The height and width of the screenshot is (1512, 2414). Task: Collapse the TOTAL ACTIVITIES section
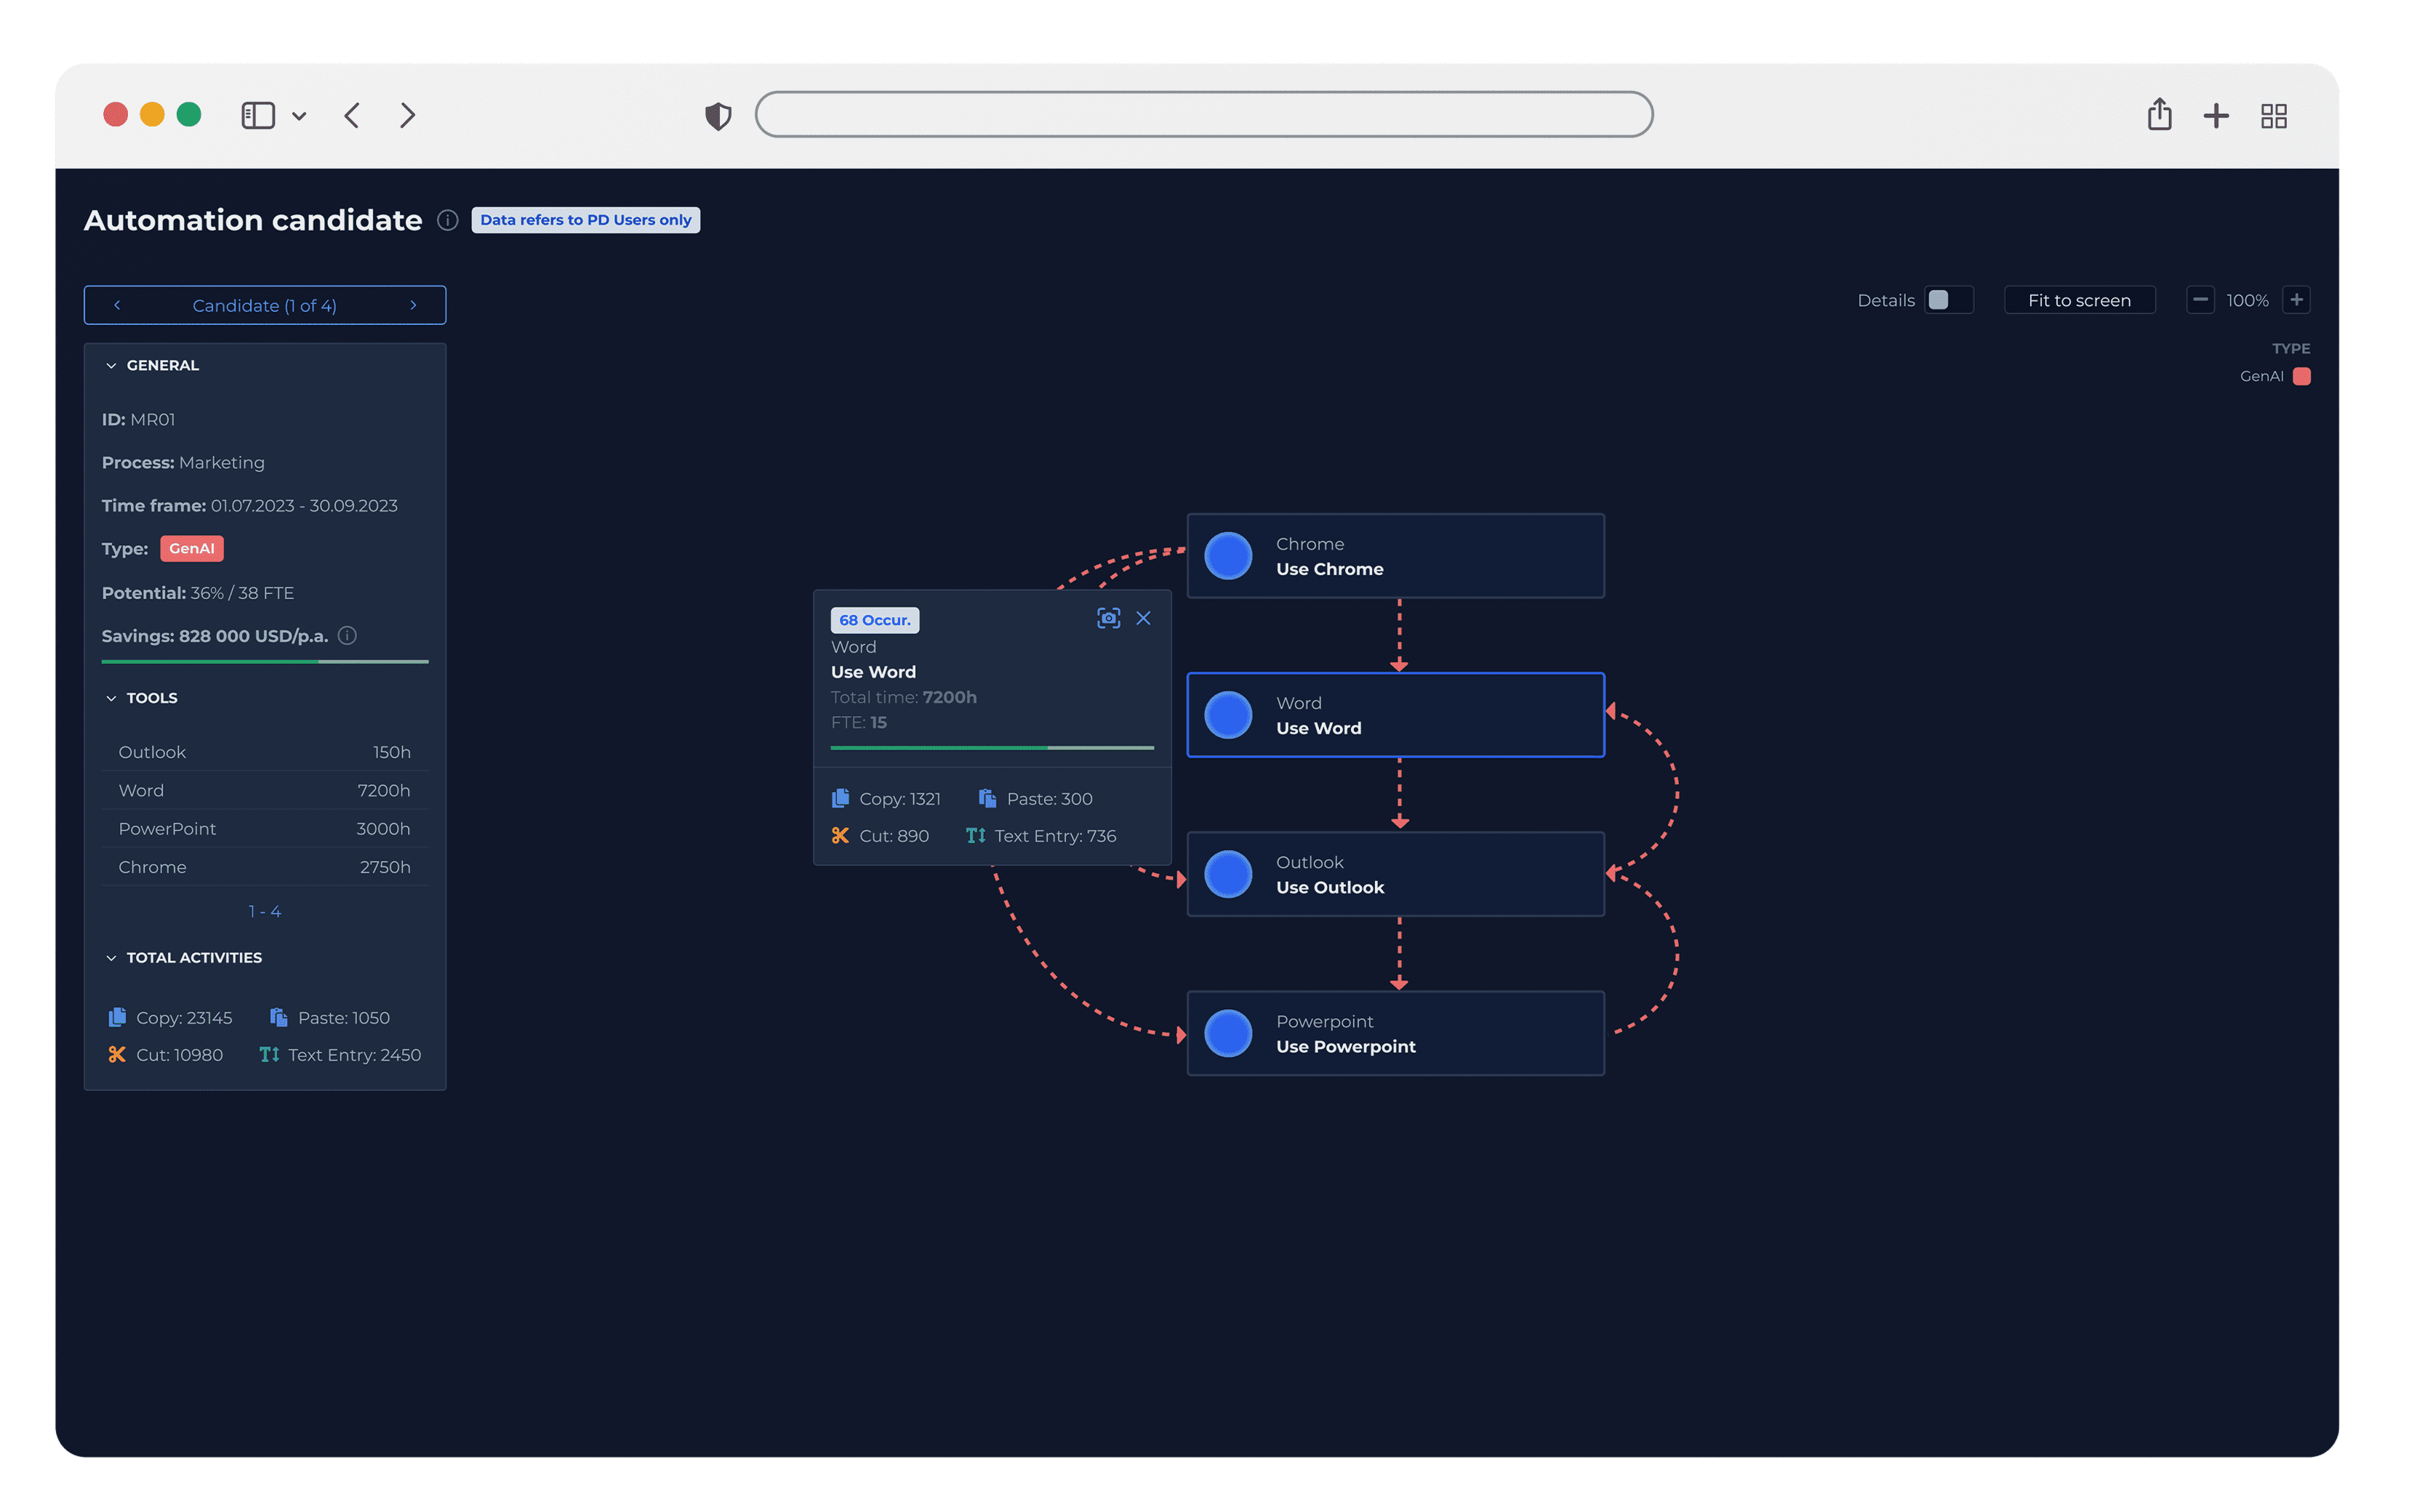tap(111, 957)
